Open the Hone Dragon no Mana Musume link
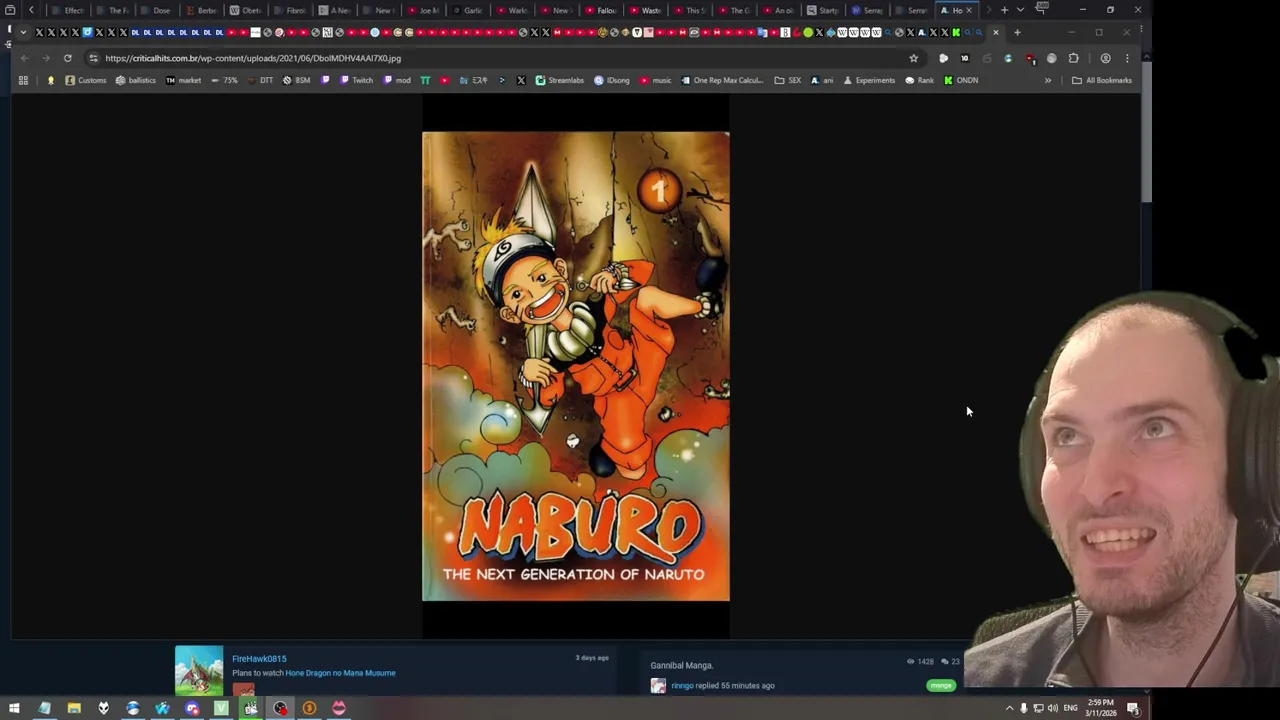The height and width of the screenshot is (720, 1280). (x=340, y=673)
